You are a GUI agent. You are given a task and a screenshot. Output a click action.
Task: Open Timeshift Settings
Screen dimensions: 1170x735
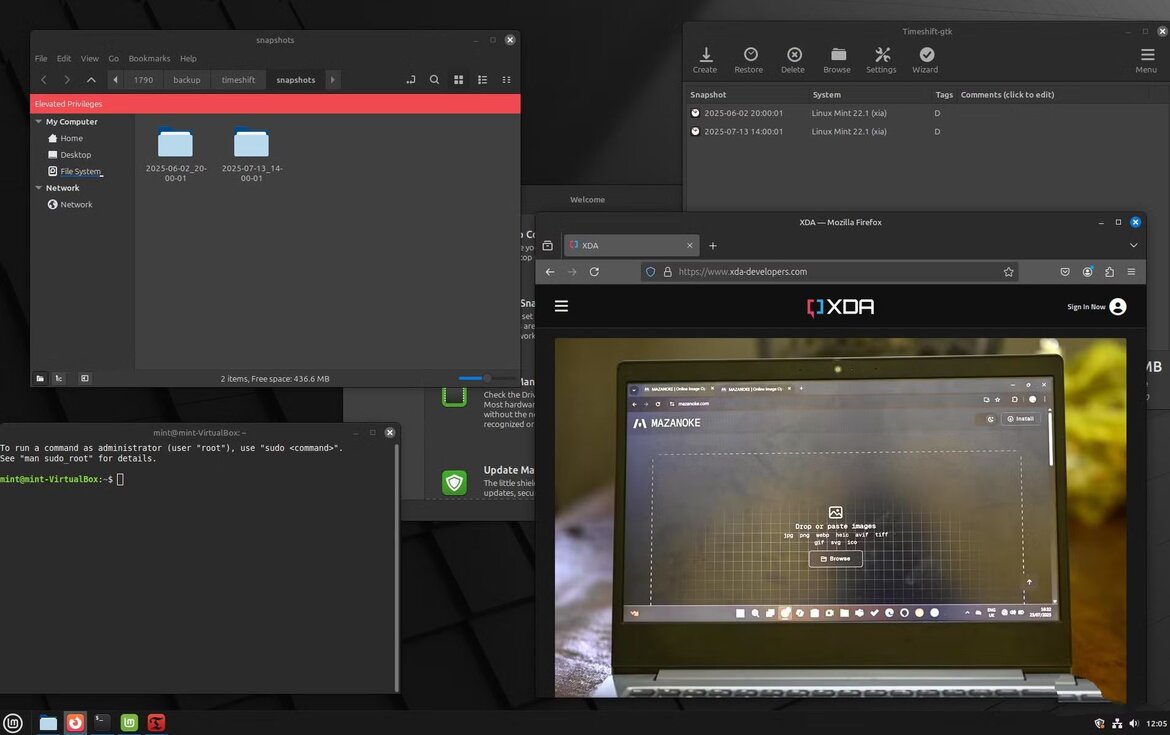[x=881, y=57]
